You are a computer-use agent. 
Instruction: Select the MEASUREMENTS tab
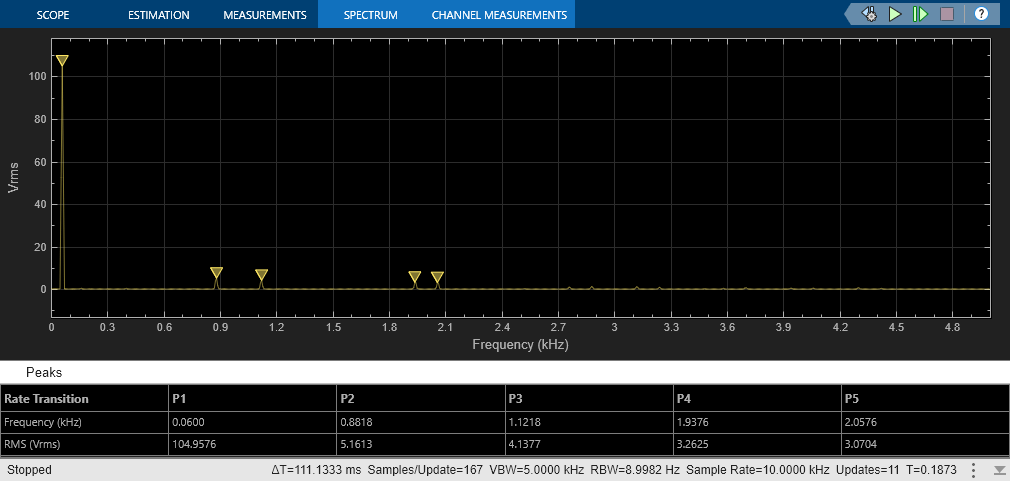click(265, 14)
